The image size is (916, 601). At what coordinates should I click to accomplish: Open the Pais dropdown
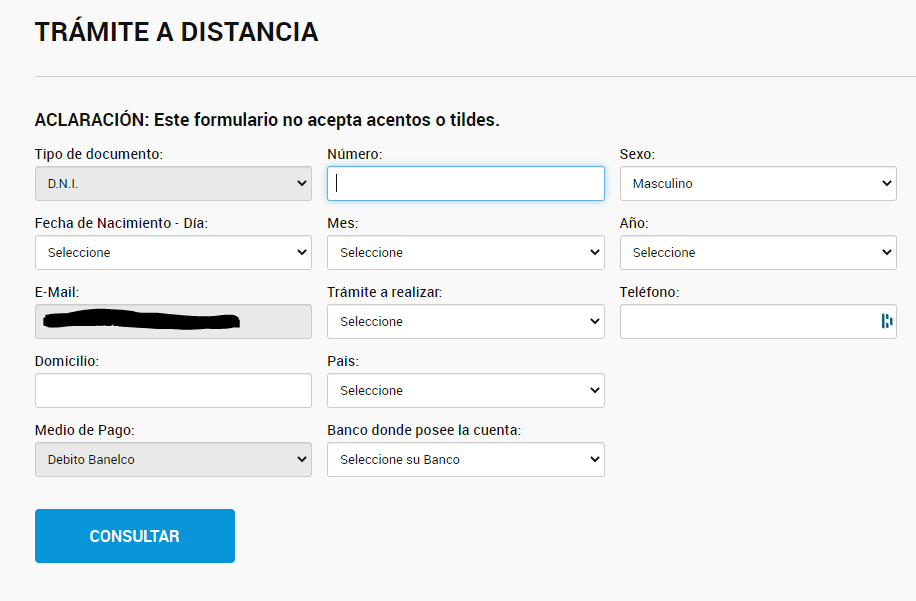tap(466, 390)
